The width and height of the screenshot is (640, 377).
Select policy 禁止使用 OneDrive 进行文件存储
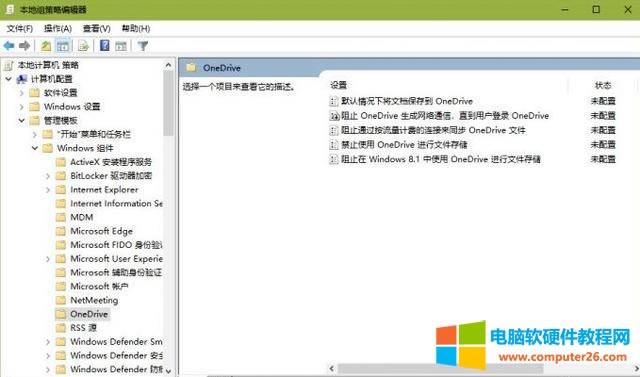404,144
